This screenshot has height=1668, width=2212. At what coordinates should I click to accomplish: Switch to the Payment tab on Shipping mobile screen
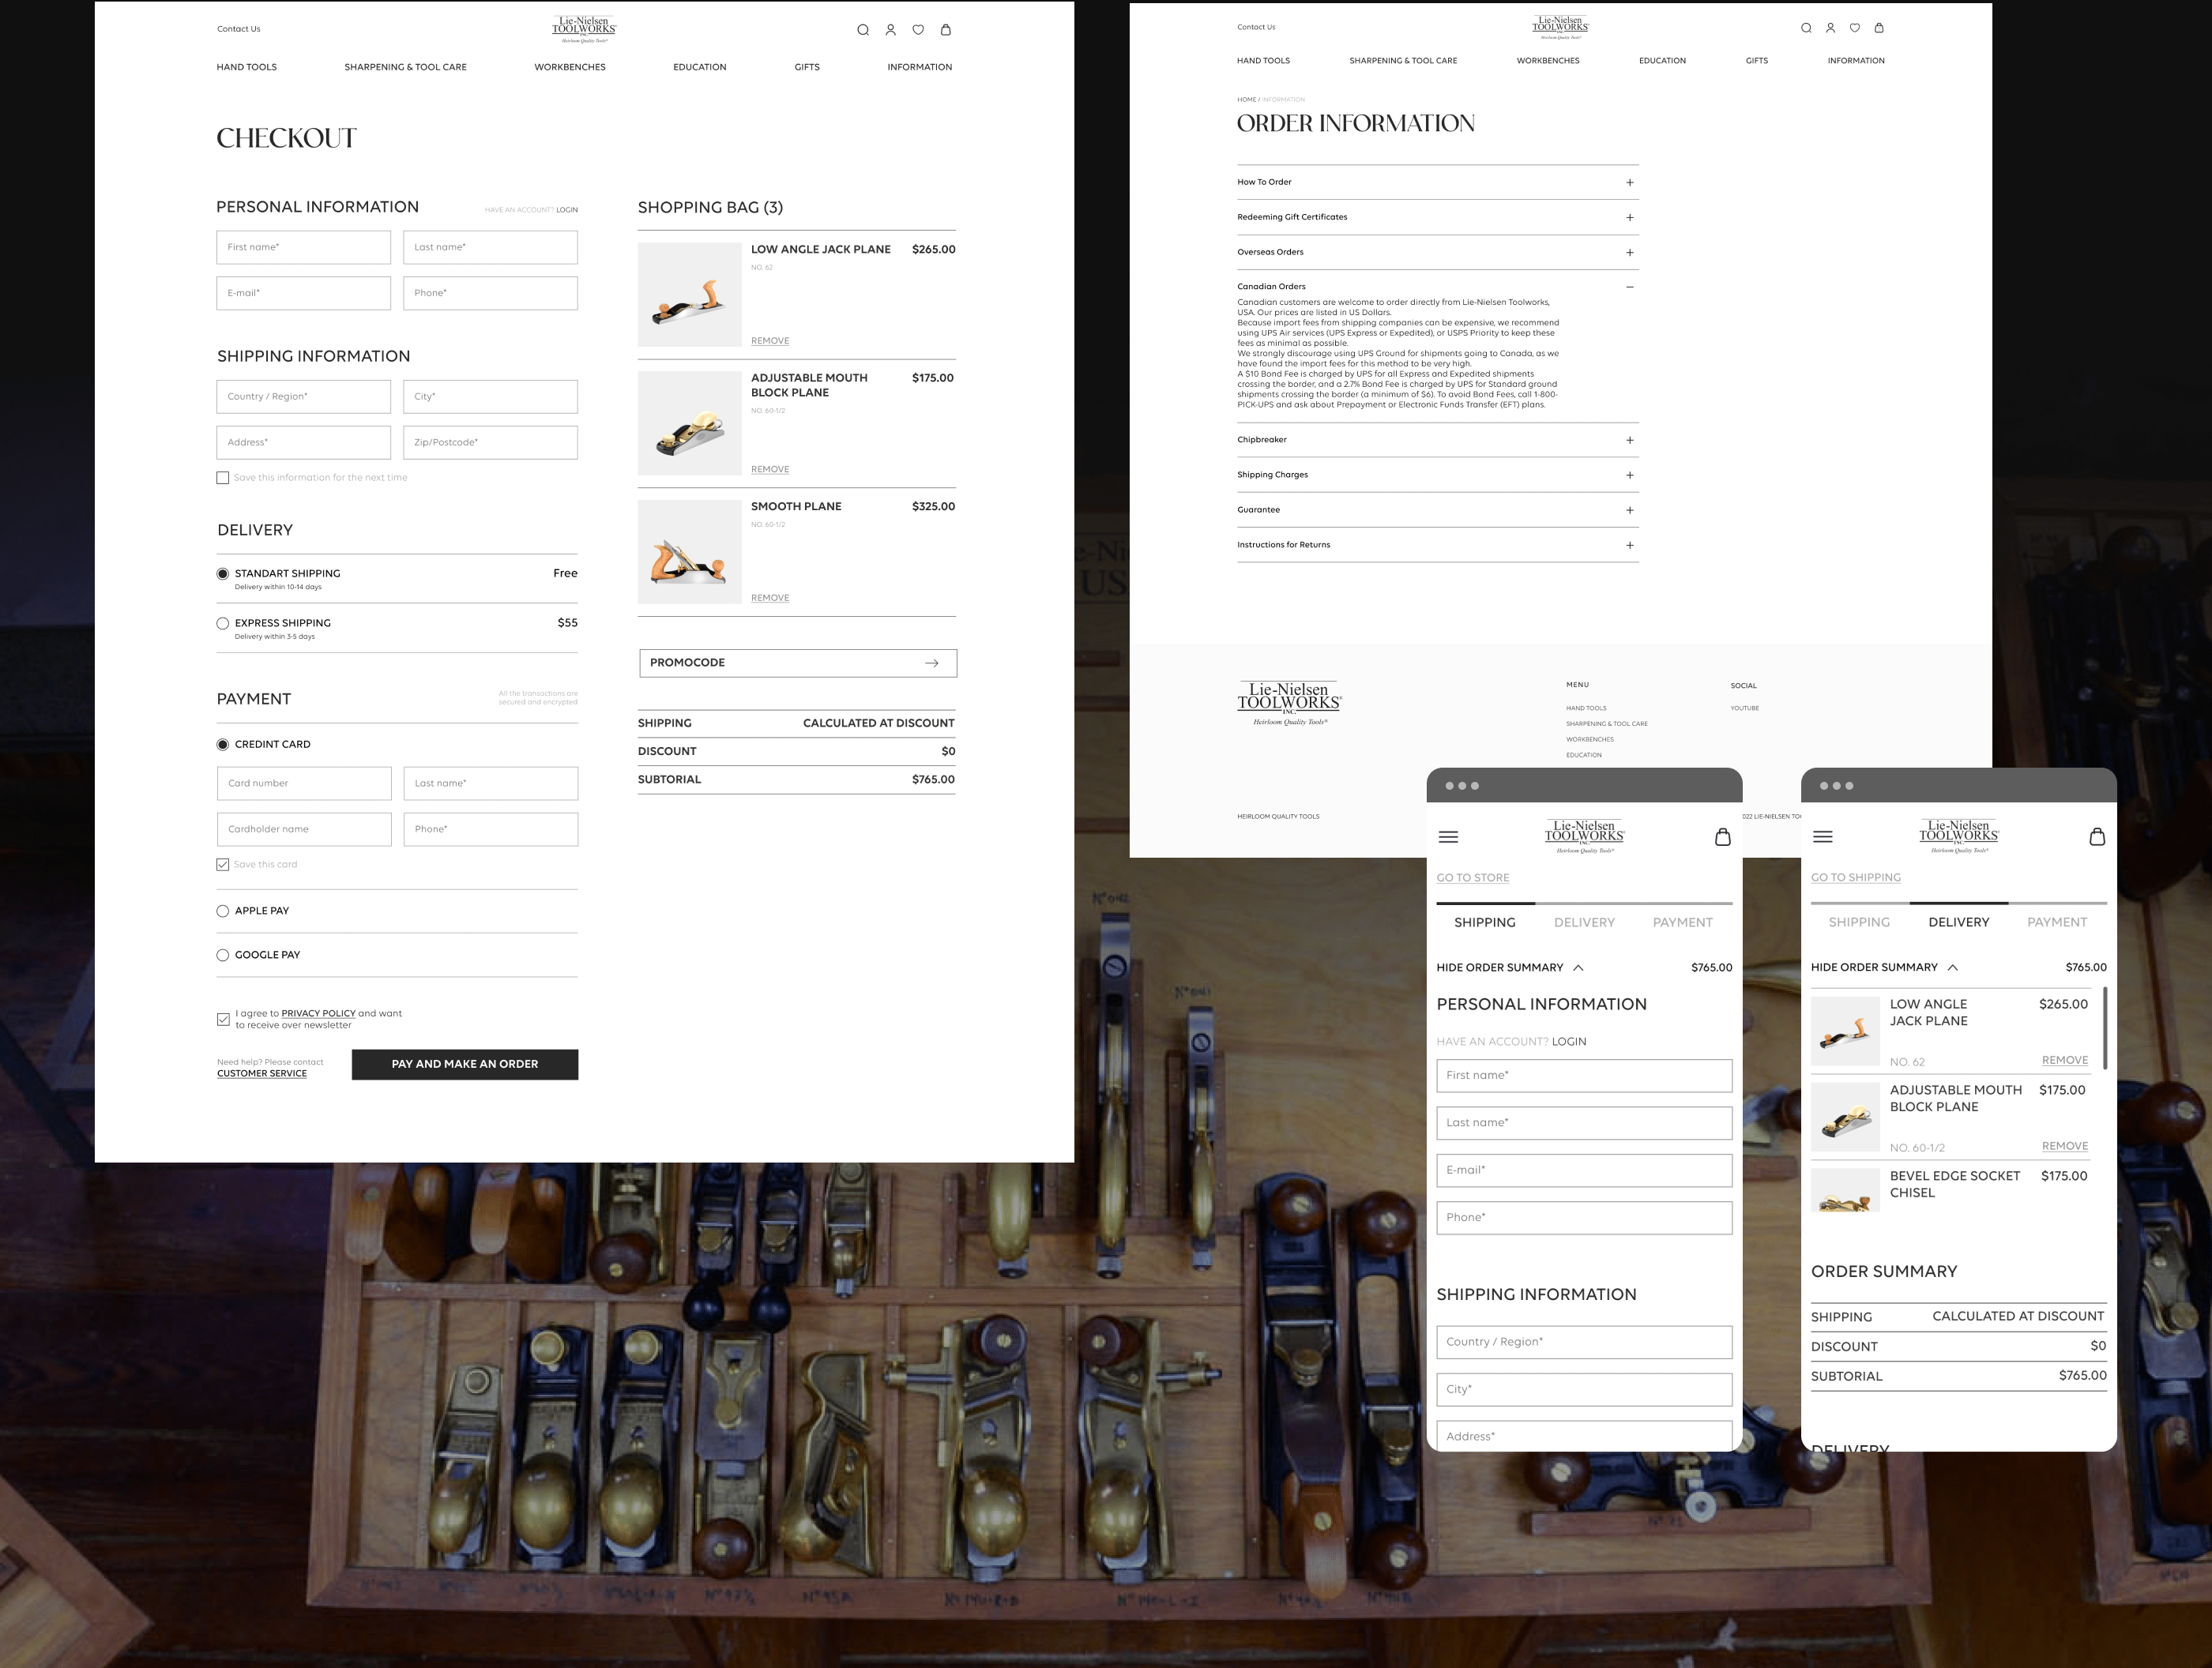[1682, 922]
